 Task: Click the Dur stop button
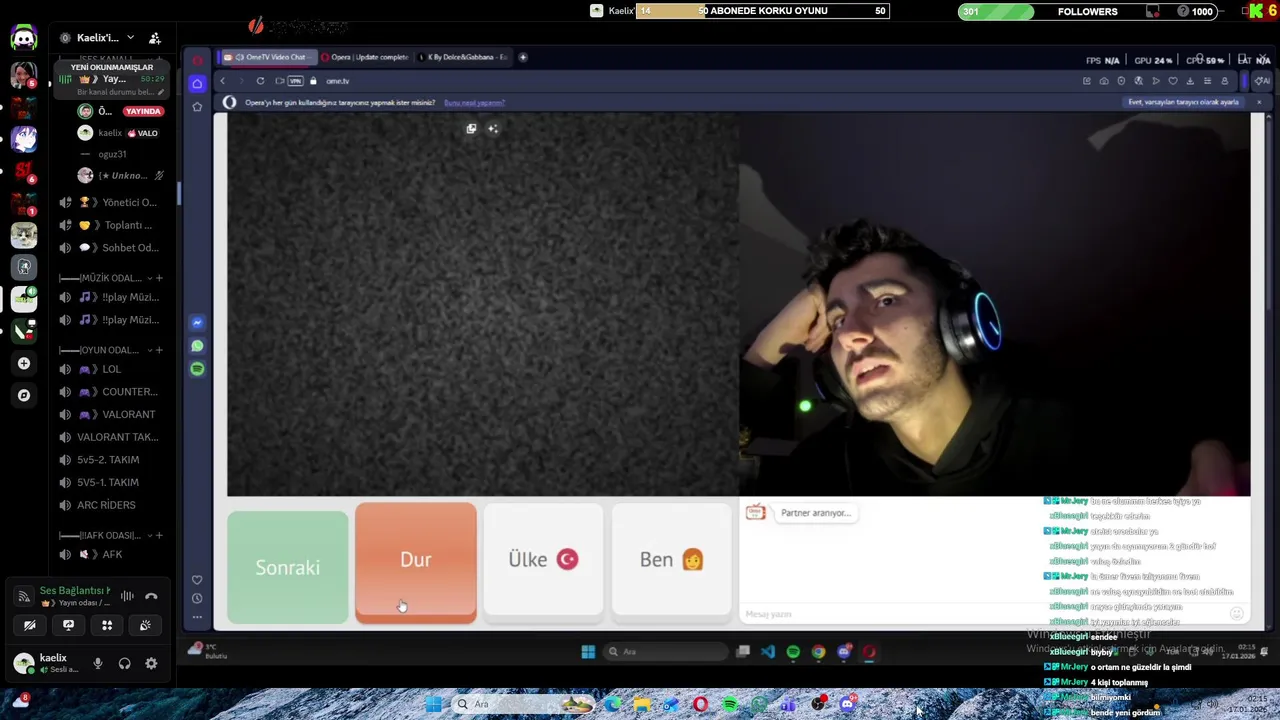[416, 563]
